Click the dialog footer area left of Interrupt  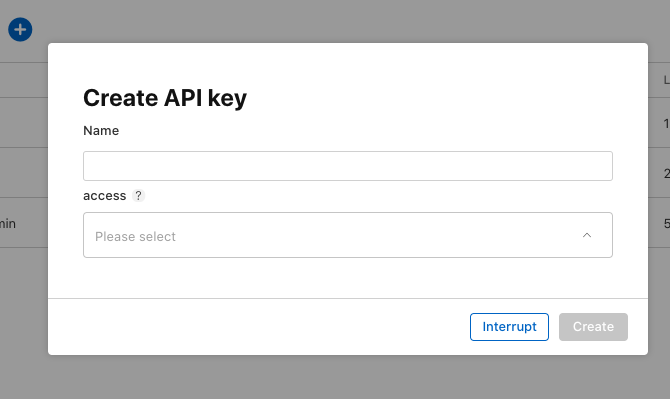click(x=256, y=327)
